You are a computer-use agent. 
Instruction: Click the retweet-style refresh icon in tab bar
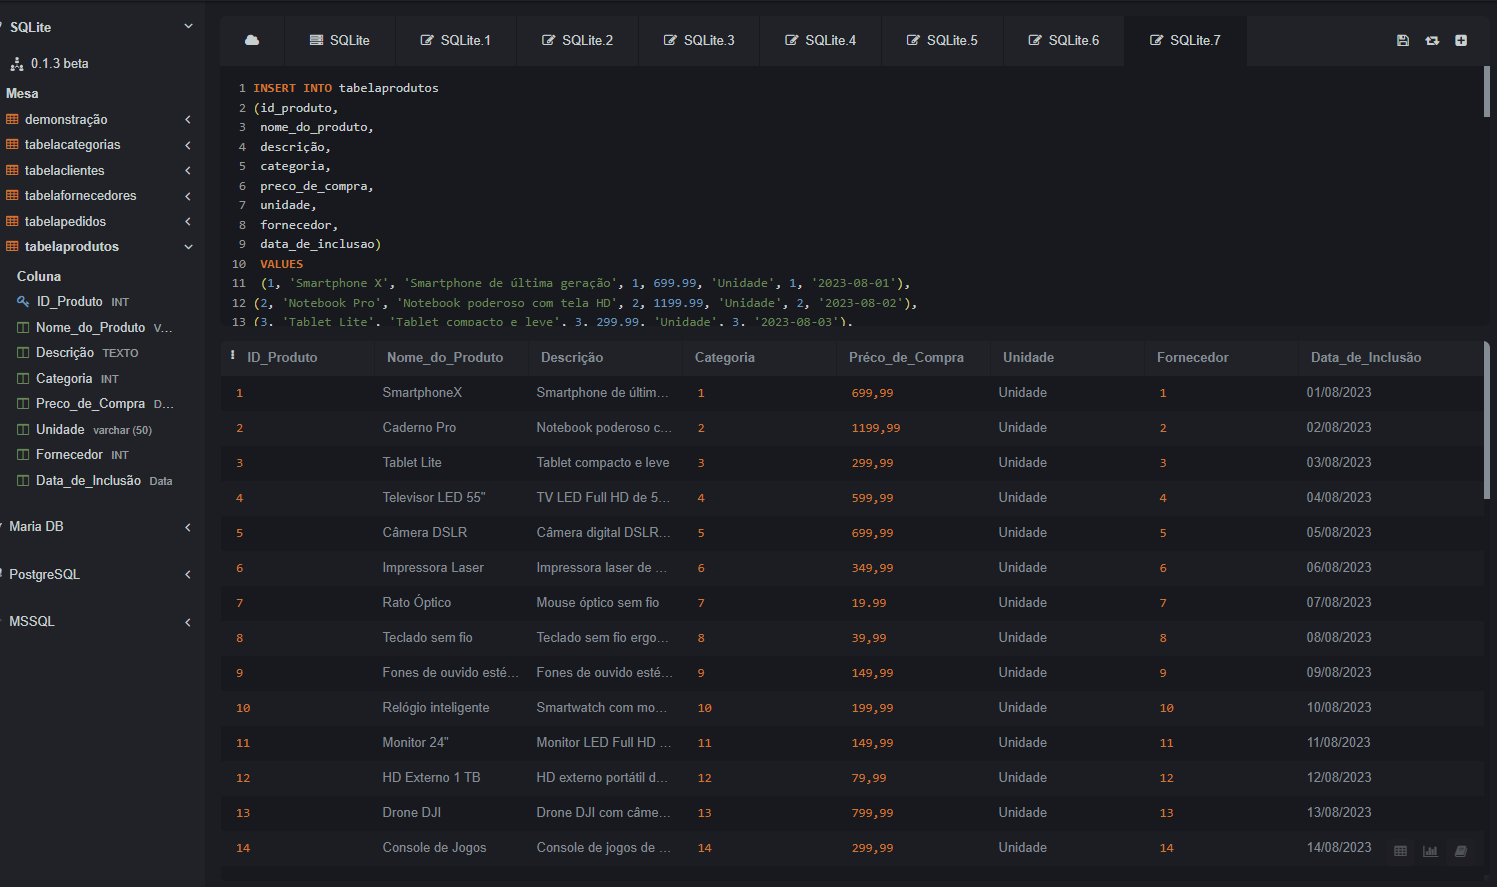1432,40
